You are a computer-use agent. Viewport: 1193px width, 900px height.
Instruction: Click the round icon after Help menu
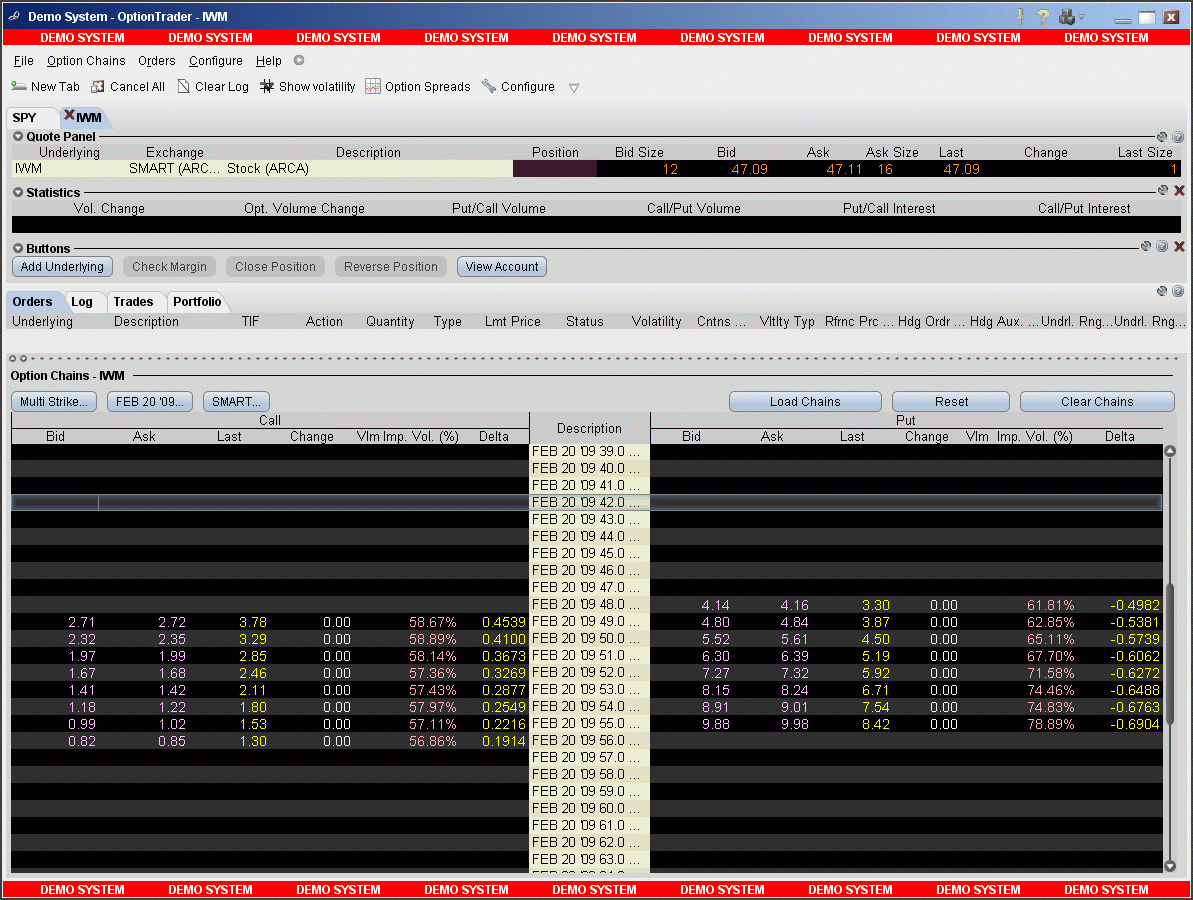[x=299, y=60]
